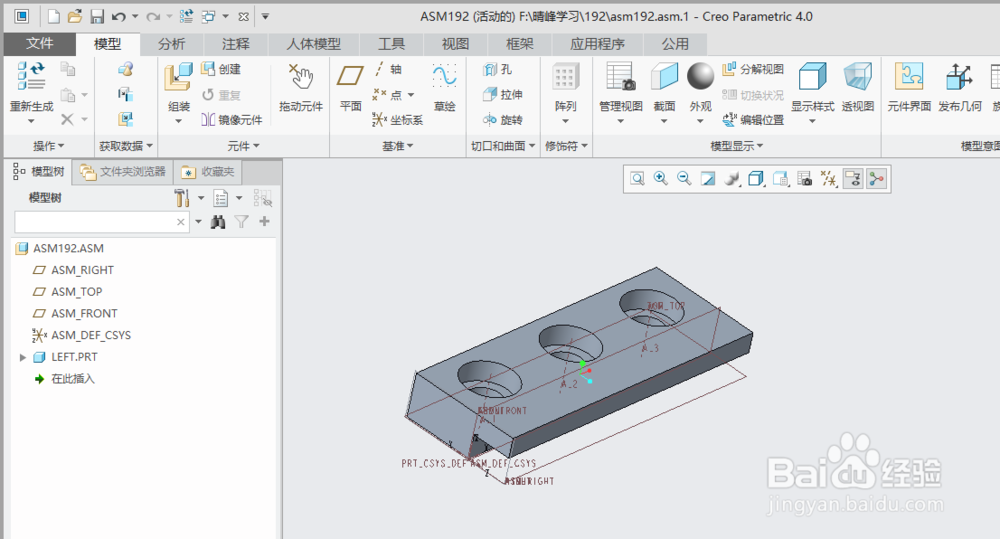The width and height of the screenshot is (1000, 539).
Task: Open the 文件夹浏览器 navigator tab
Action: click(123, 172)
